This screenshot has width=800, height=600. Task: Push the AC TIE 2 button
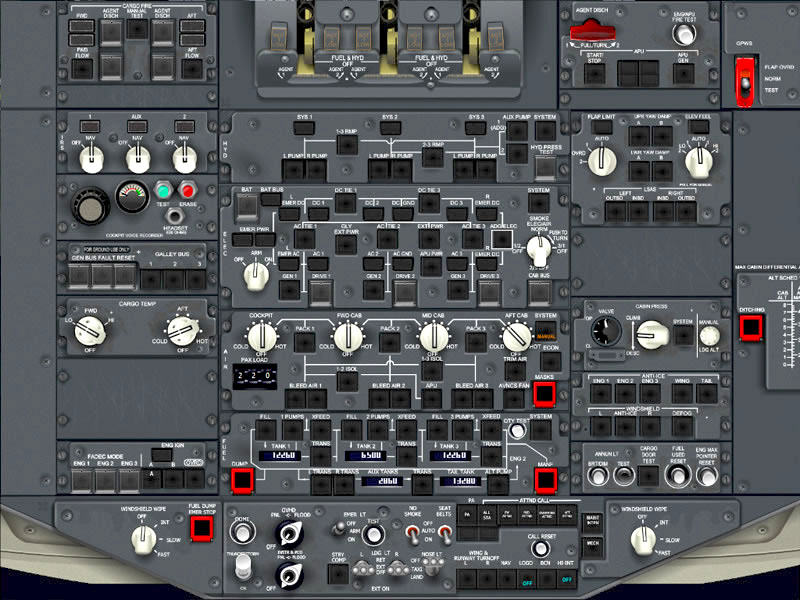click(387, 239)
